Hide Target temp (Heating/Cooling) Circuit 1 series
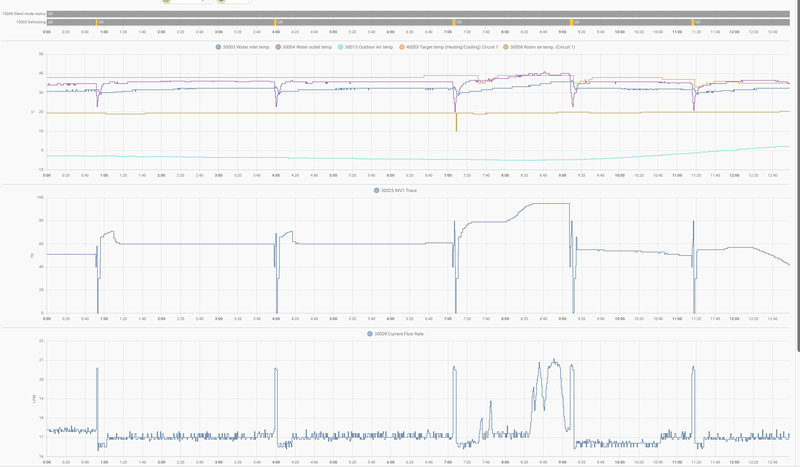 coord(452,47)
